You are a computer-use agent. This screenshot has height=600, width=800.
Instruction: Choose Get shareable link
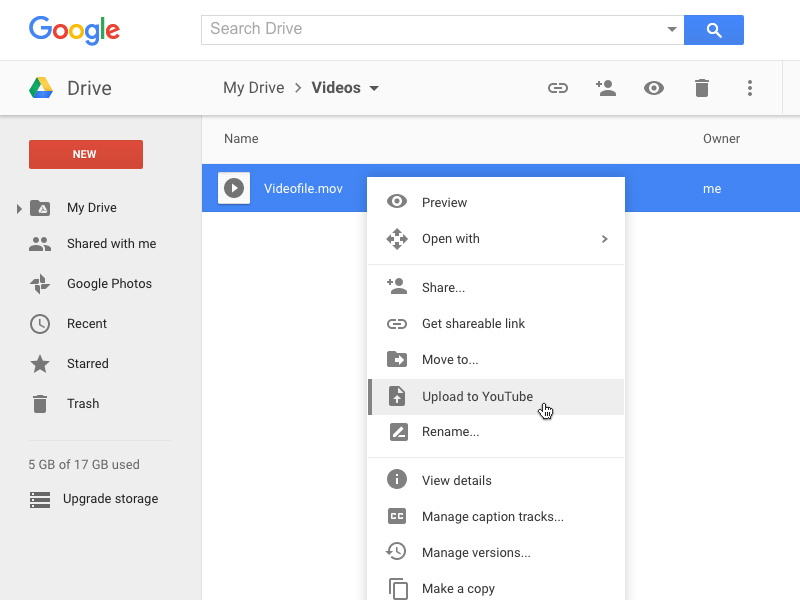496,323
